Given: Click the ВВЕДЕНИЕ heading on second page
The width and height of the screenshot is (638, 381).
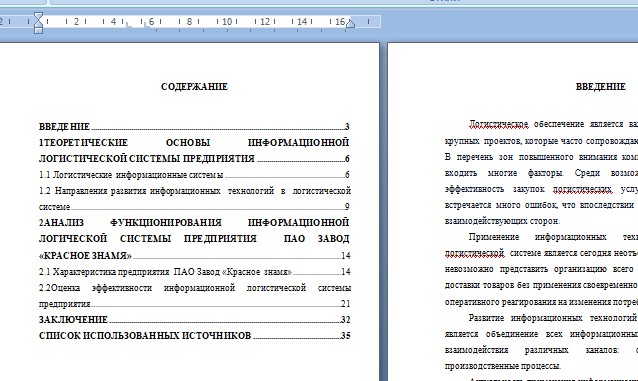Looking at the screenshot, I should click(x=601, y=87).
